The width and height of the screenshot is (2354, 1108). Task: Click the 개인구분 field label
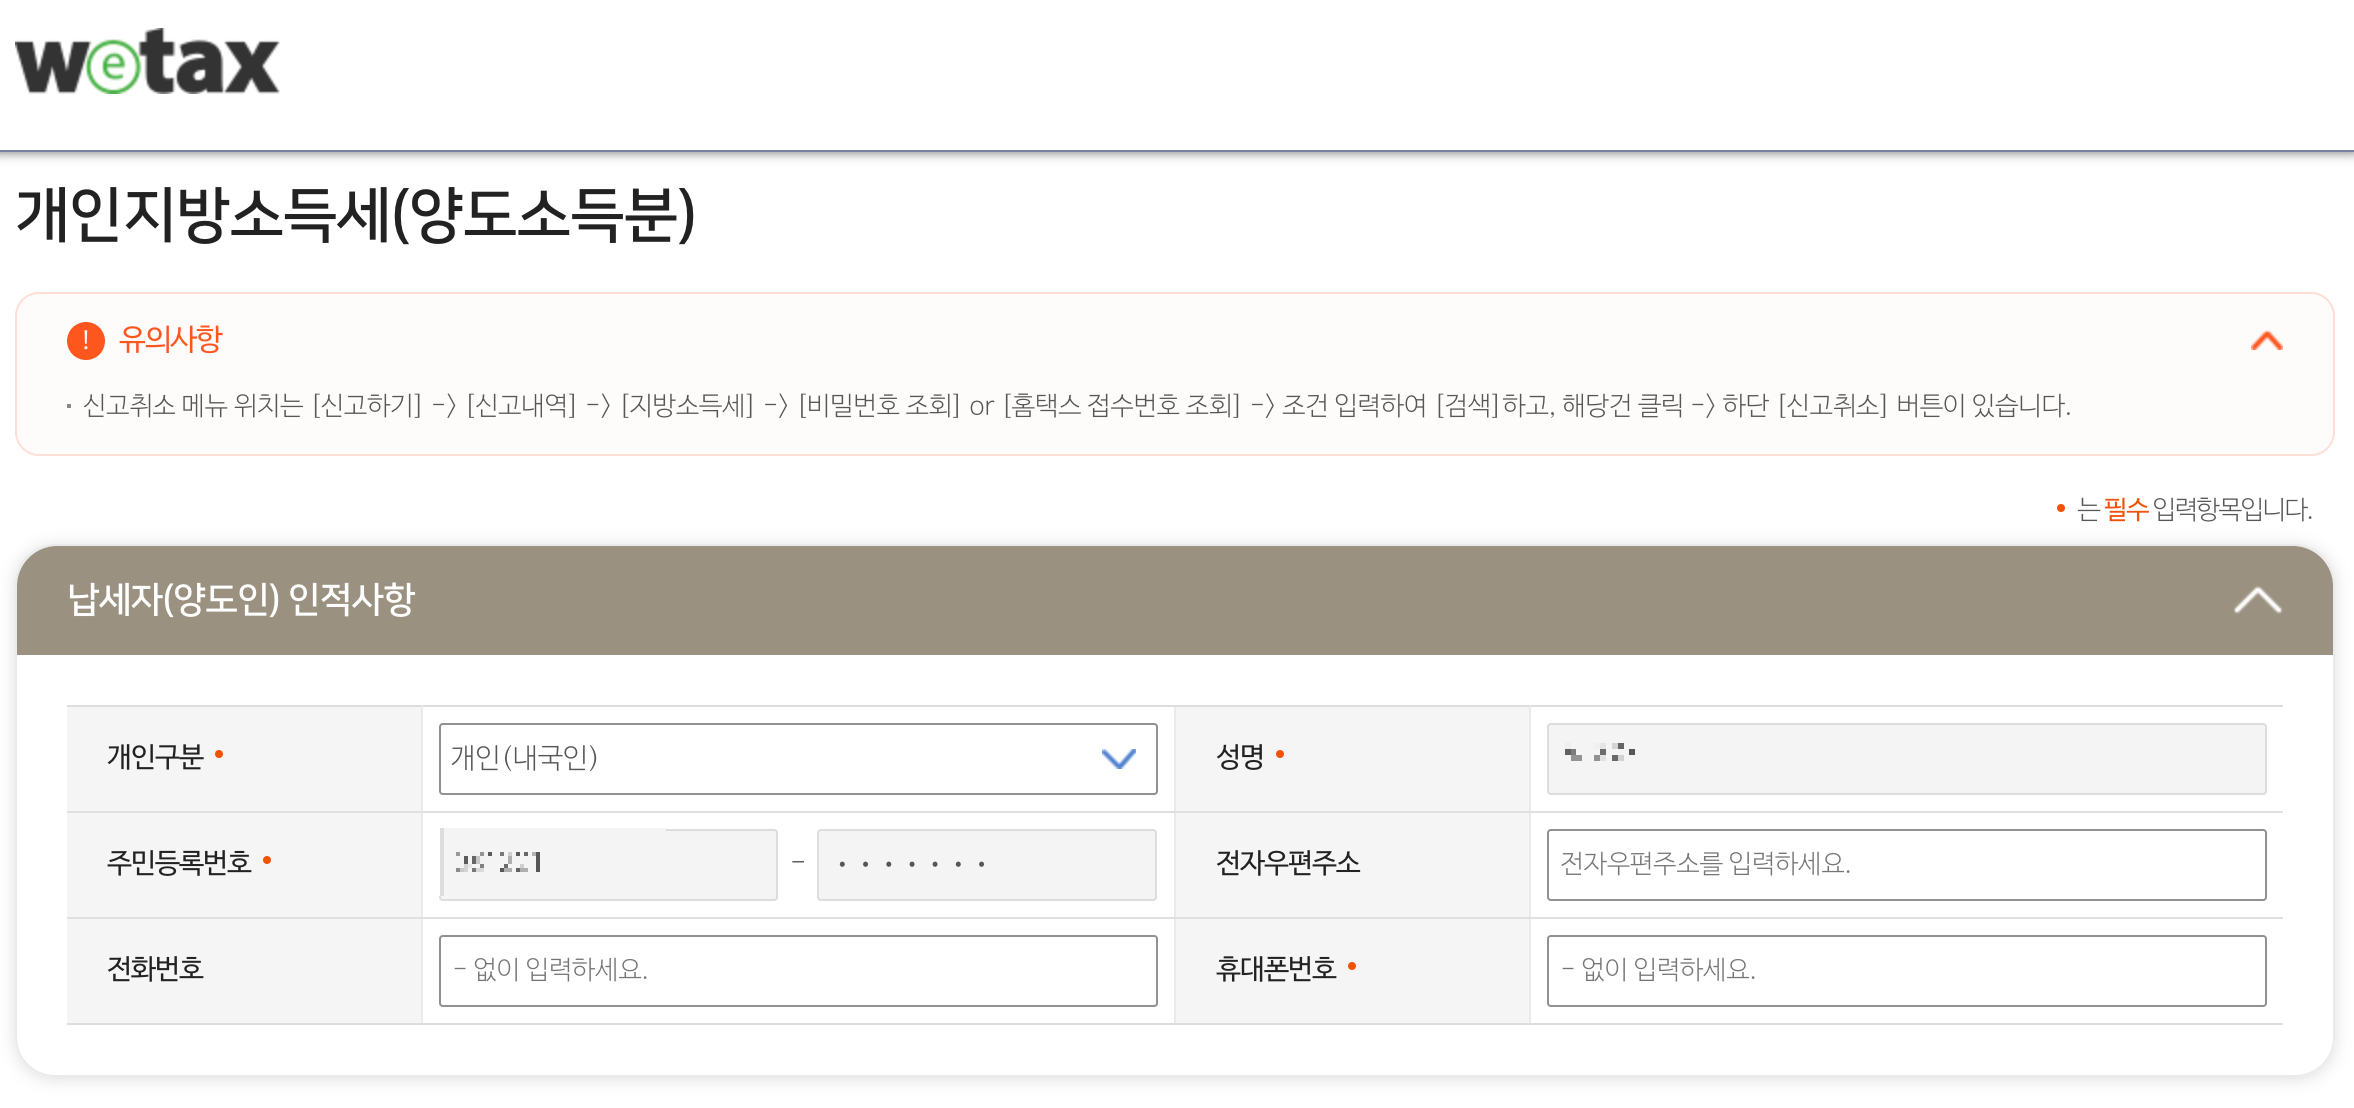[x=155, y=757]
